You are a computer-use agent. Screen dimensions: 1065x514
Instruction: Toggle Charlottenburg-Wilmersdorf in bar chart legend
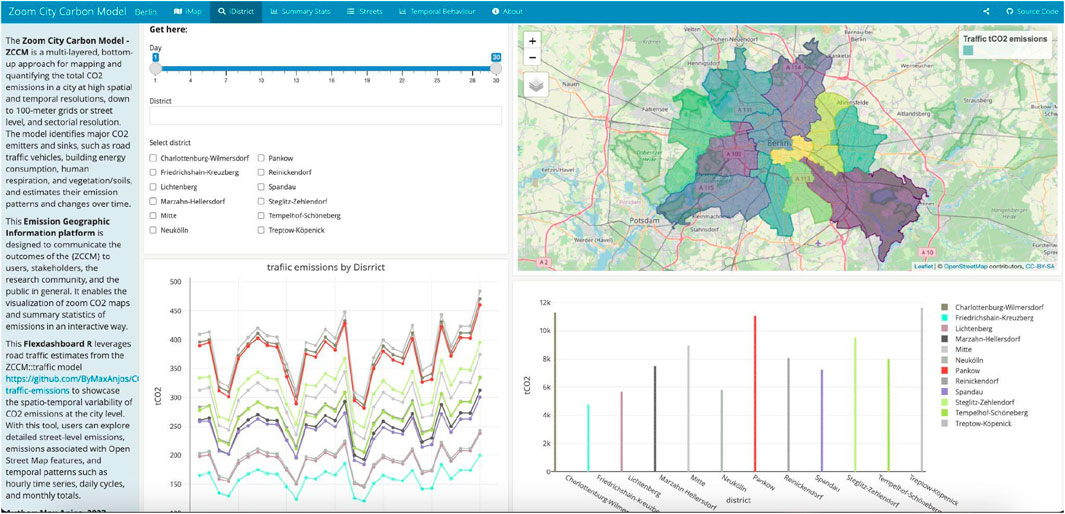tap(992, 307)
